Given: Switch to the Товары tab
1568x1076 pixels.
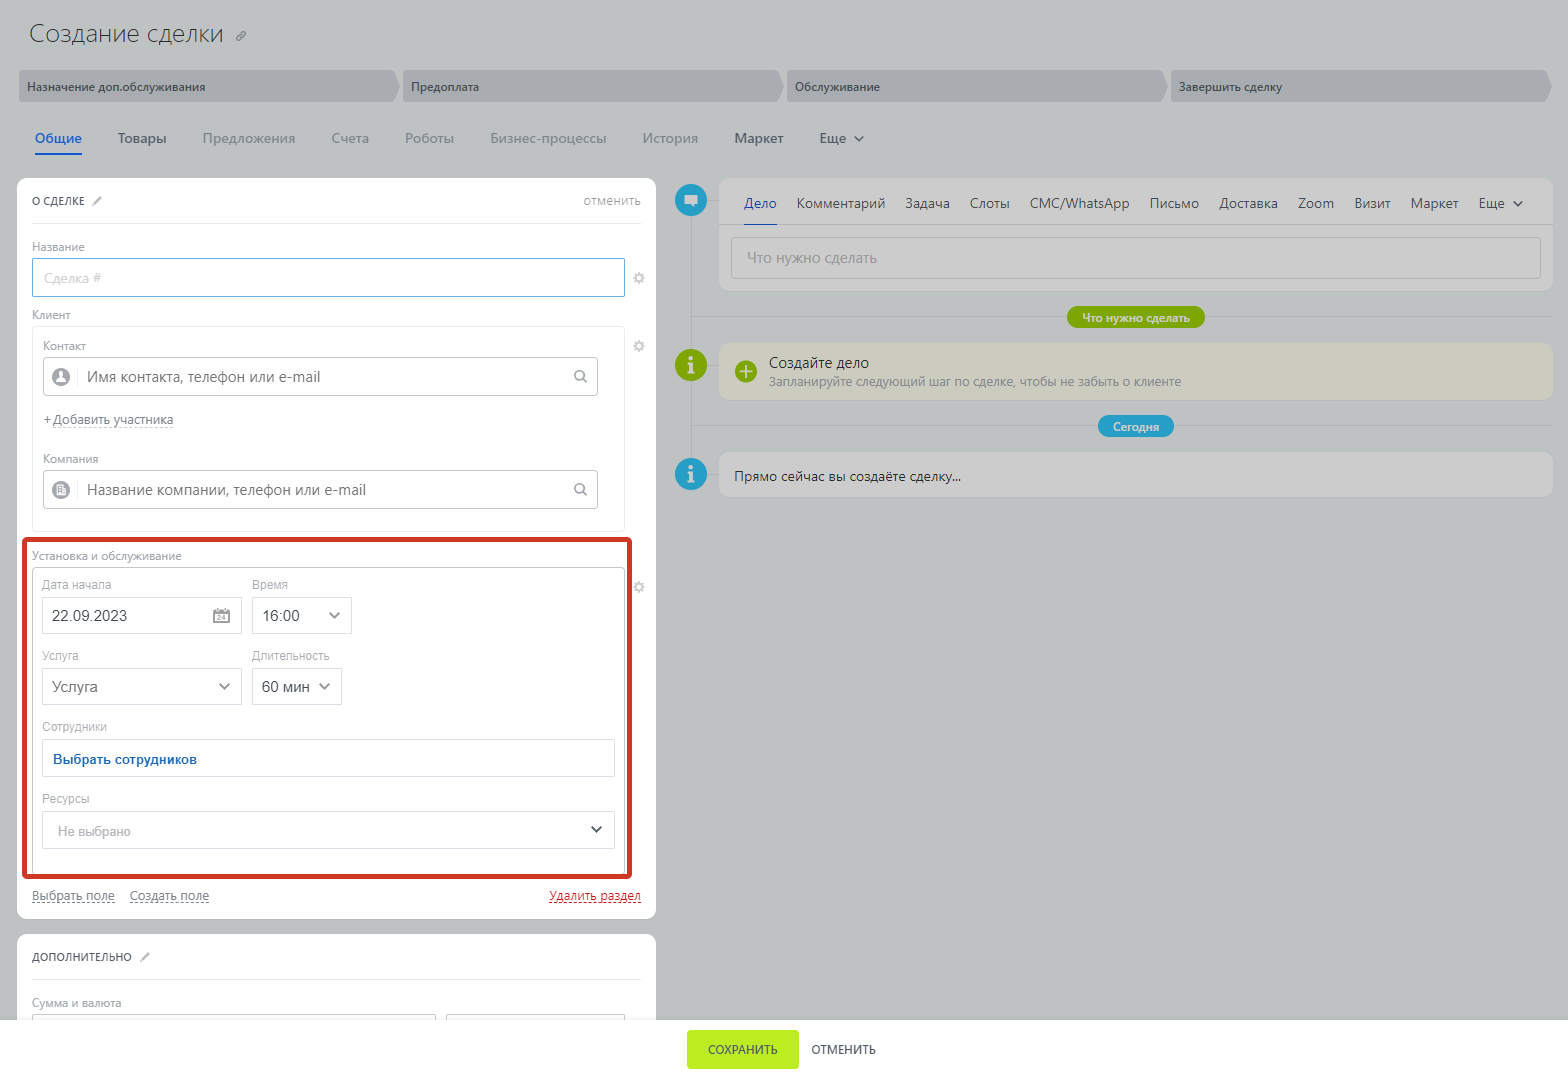Looking at the screenshot, I should point(142,139).
